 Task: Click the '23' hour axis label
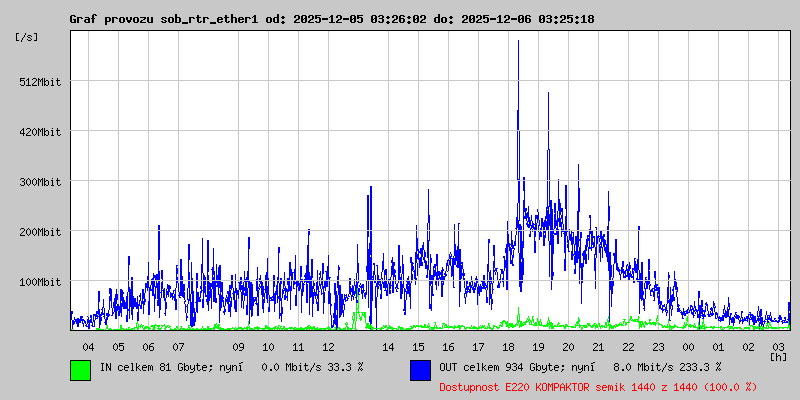(659, 347)
